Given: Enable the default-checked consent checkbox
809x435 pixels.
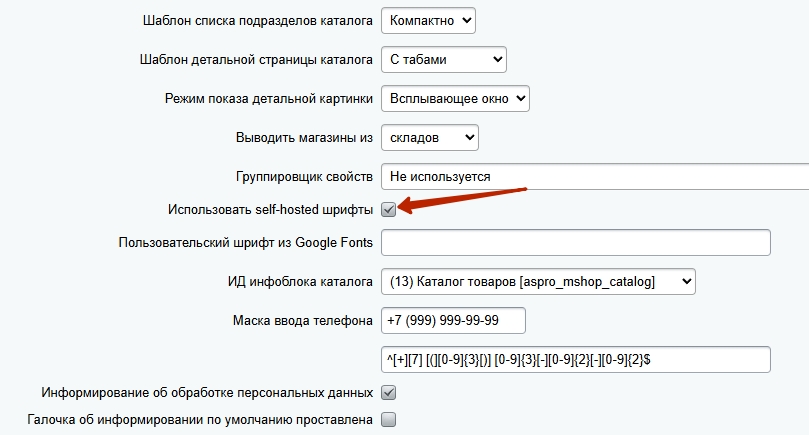Looking at the screenshot, I should point(389,420).
